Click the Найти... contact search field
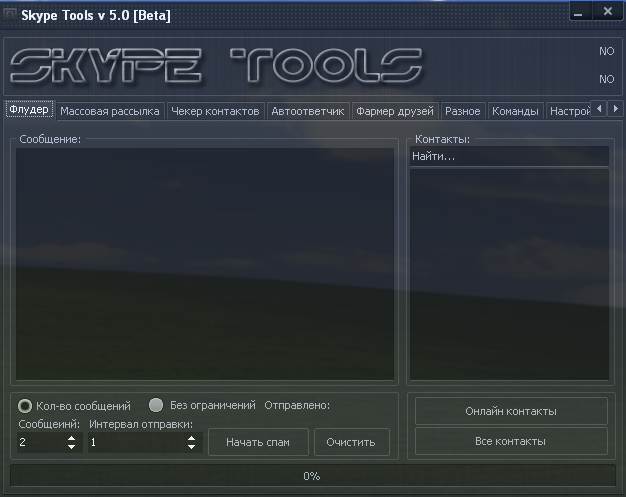 pyautogui.click(x=509, y=157)
